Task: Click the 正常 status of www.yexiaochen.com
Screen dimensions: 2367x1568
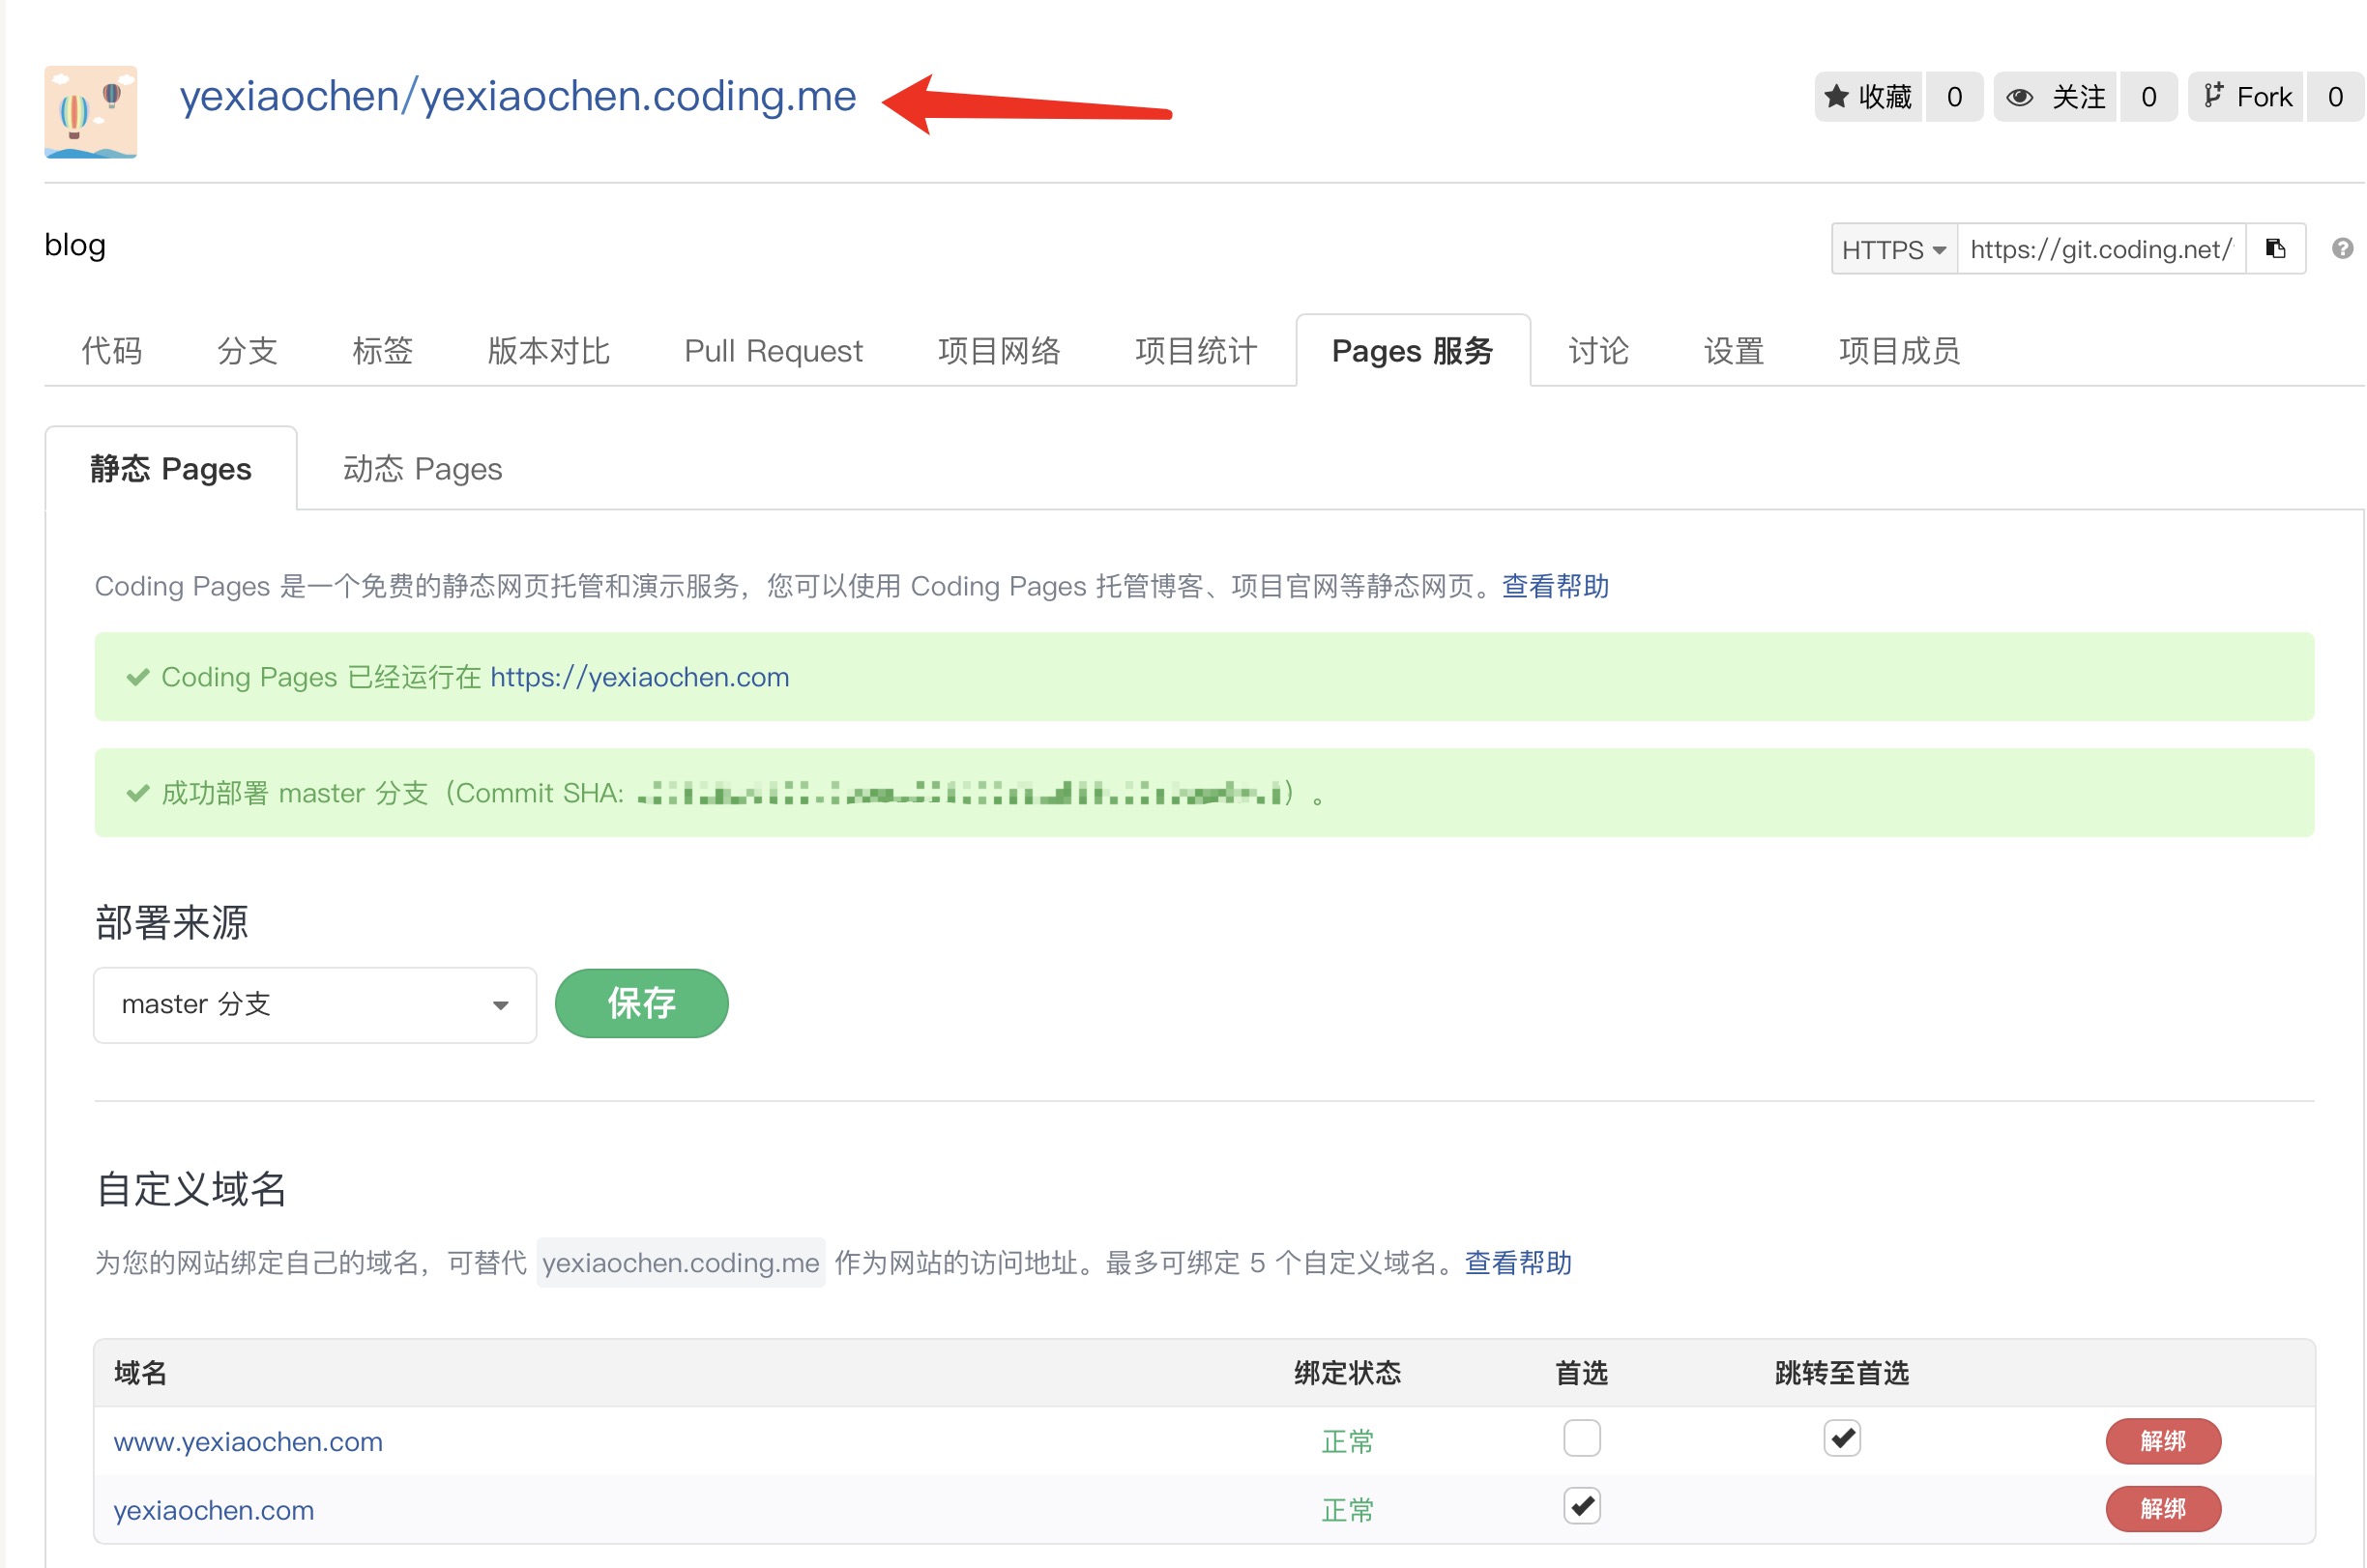Action: click(1347, 1441)
